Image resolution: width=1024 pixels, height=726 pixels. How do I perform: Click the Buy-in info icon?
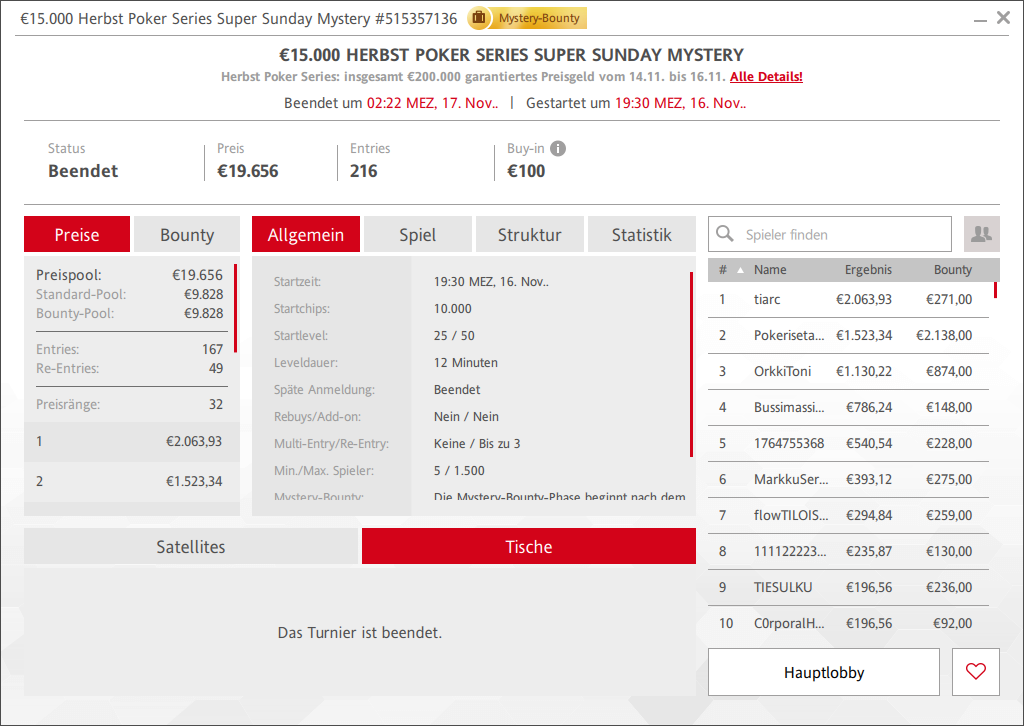[x=558, y=149]
